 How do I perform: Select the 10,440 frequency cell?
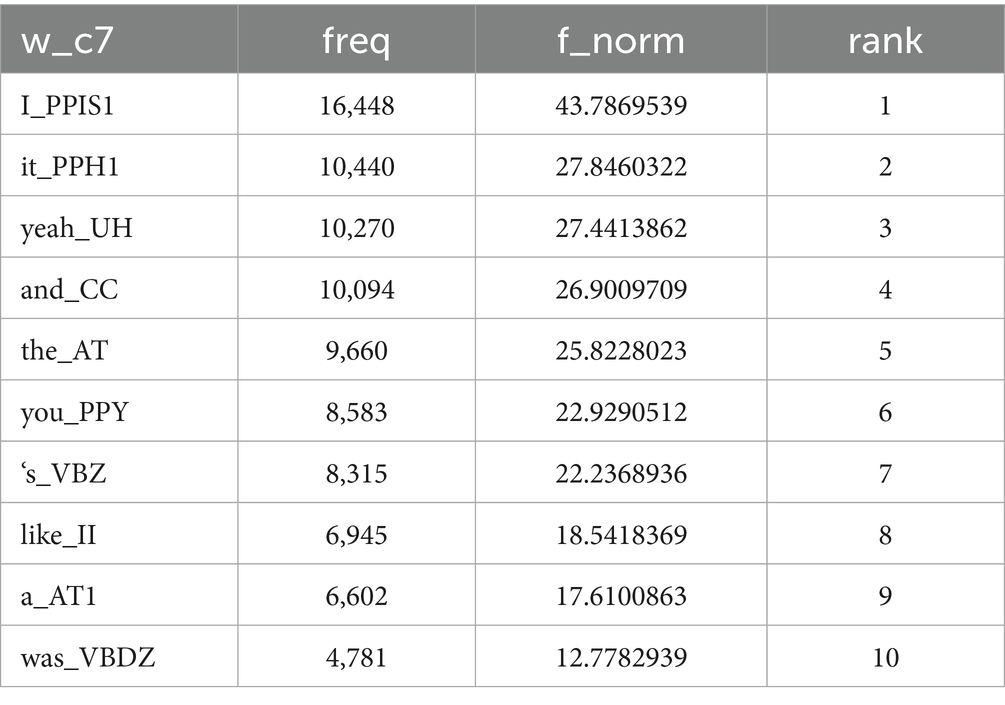tap(356, 167)
